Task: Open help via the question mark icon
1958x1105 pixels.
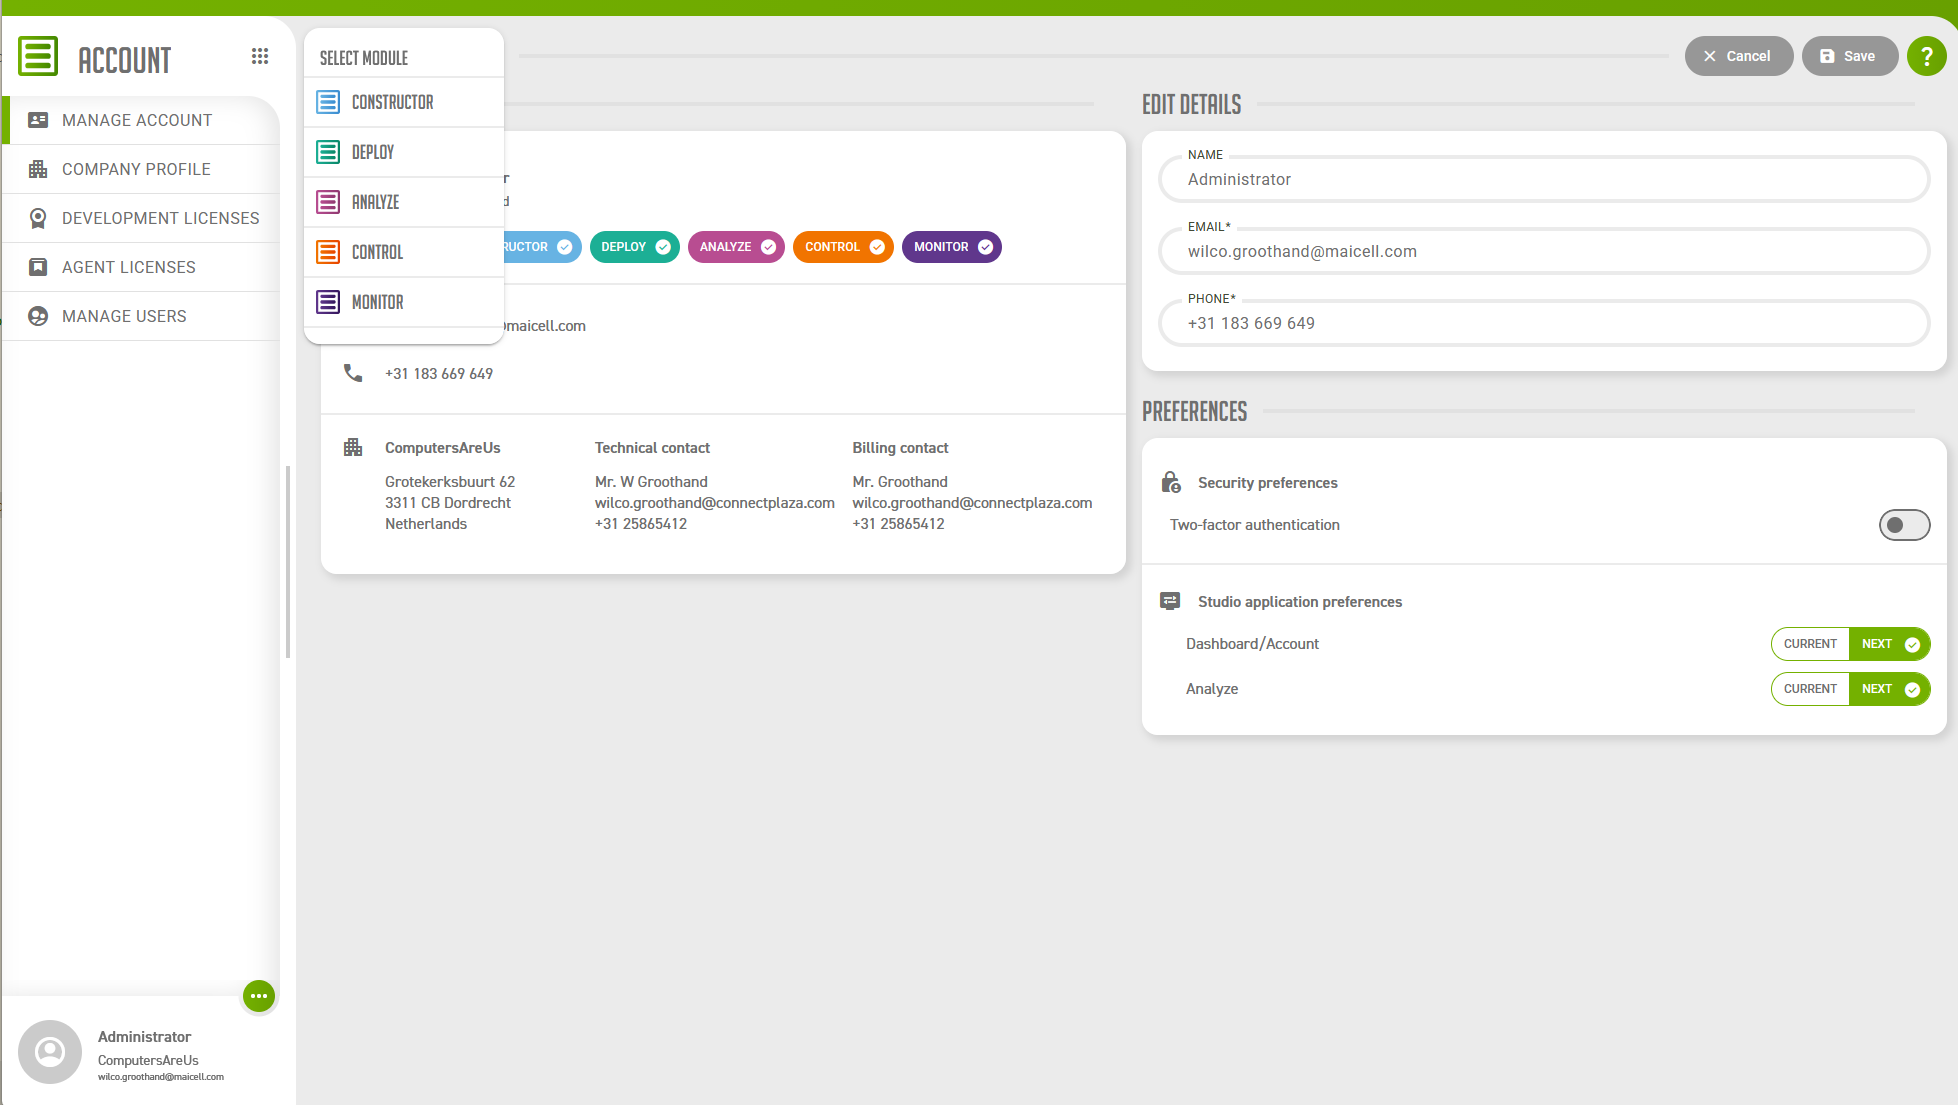Action: click(1926, 56)
